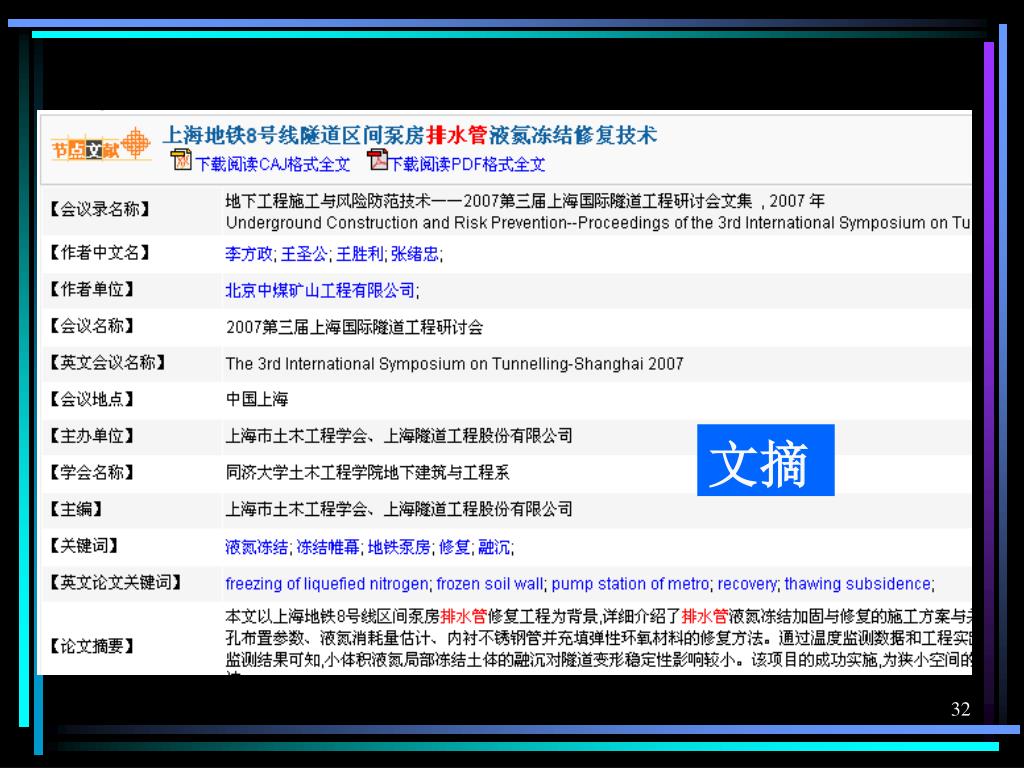
Task: Click keyword link 地铁泵房
Action: point(399,547)
